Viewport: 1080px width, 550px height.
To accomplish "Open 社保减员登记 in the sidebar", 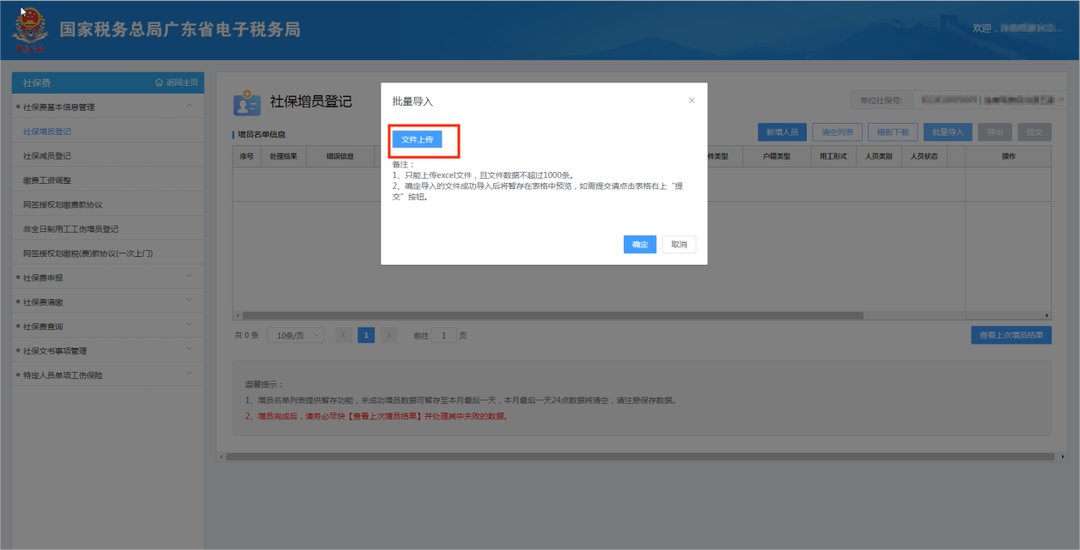I will tap(47, 156).
